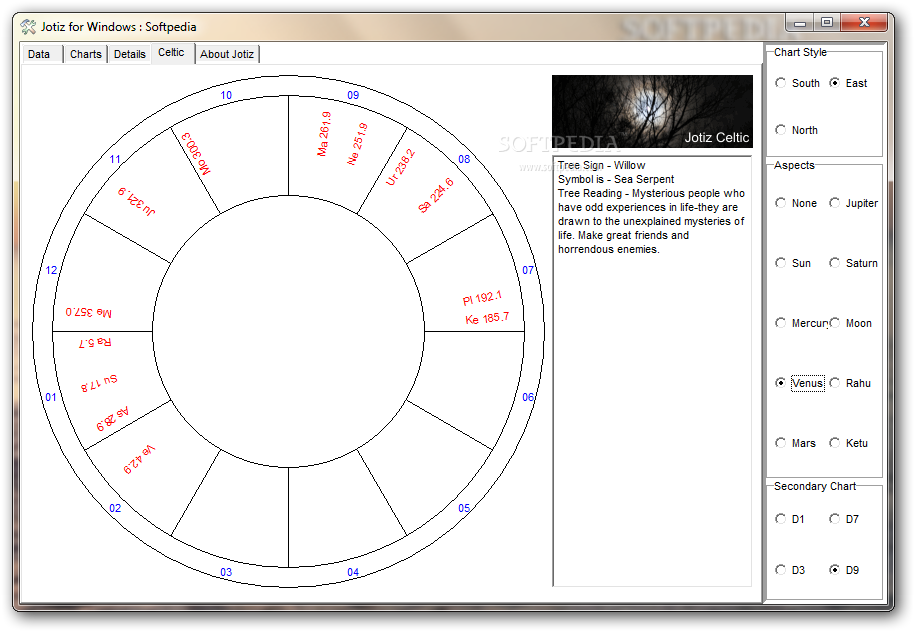This screenshot has width=915, height=632.
Task: Click the Ne 251.9 planet label
Action: [357, 144]
